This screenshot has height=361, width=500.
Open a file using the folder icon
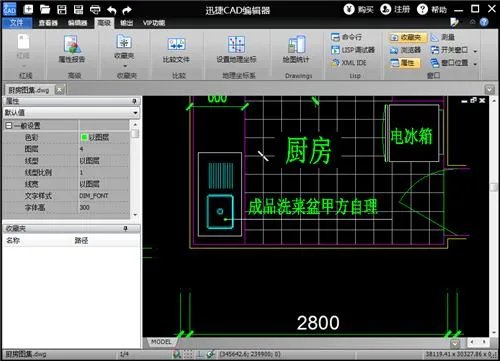pos(45,9)
